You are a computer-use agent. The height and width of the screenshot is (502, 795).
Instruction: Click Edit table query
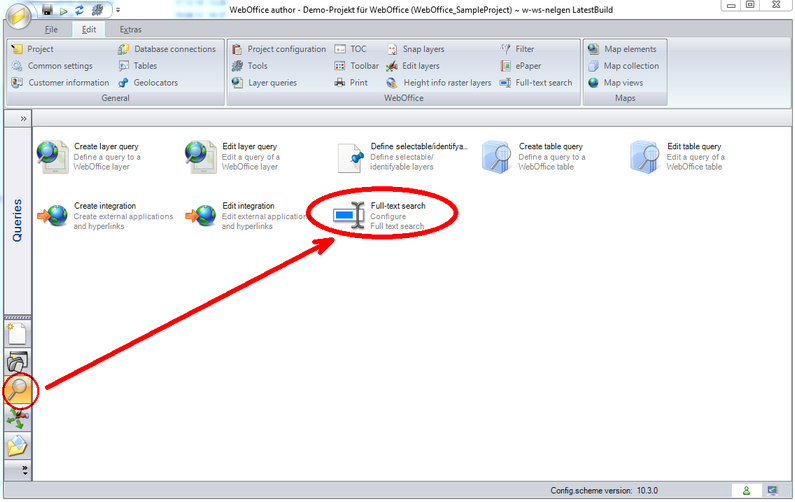(x=678, y=157)
